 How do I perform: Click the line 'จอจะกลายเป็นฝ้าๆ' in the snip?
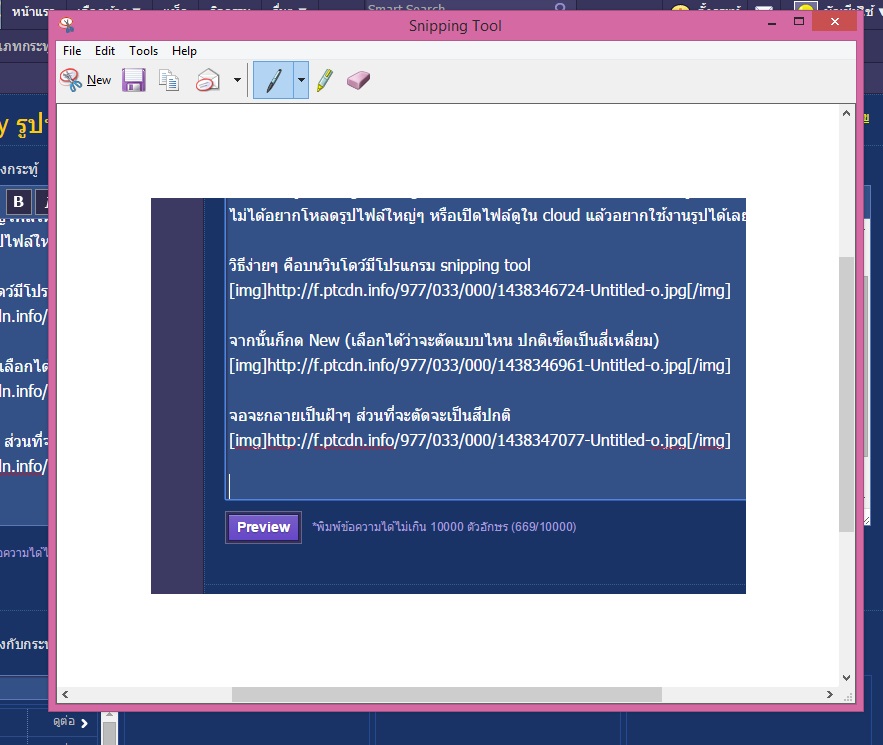[x=369, y=416]
